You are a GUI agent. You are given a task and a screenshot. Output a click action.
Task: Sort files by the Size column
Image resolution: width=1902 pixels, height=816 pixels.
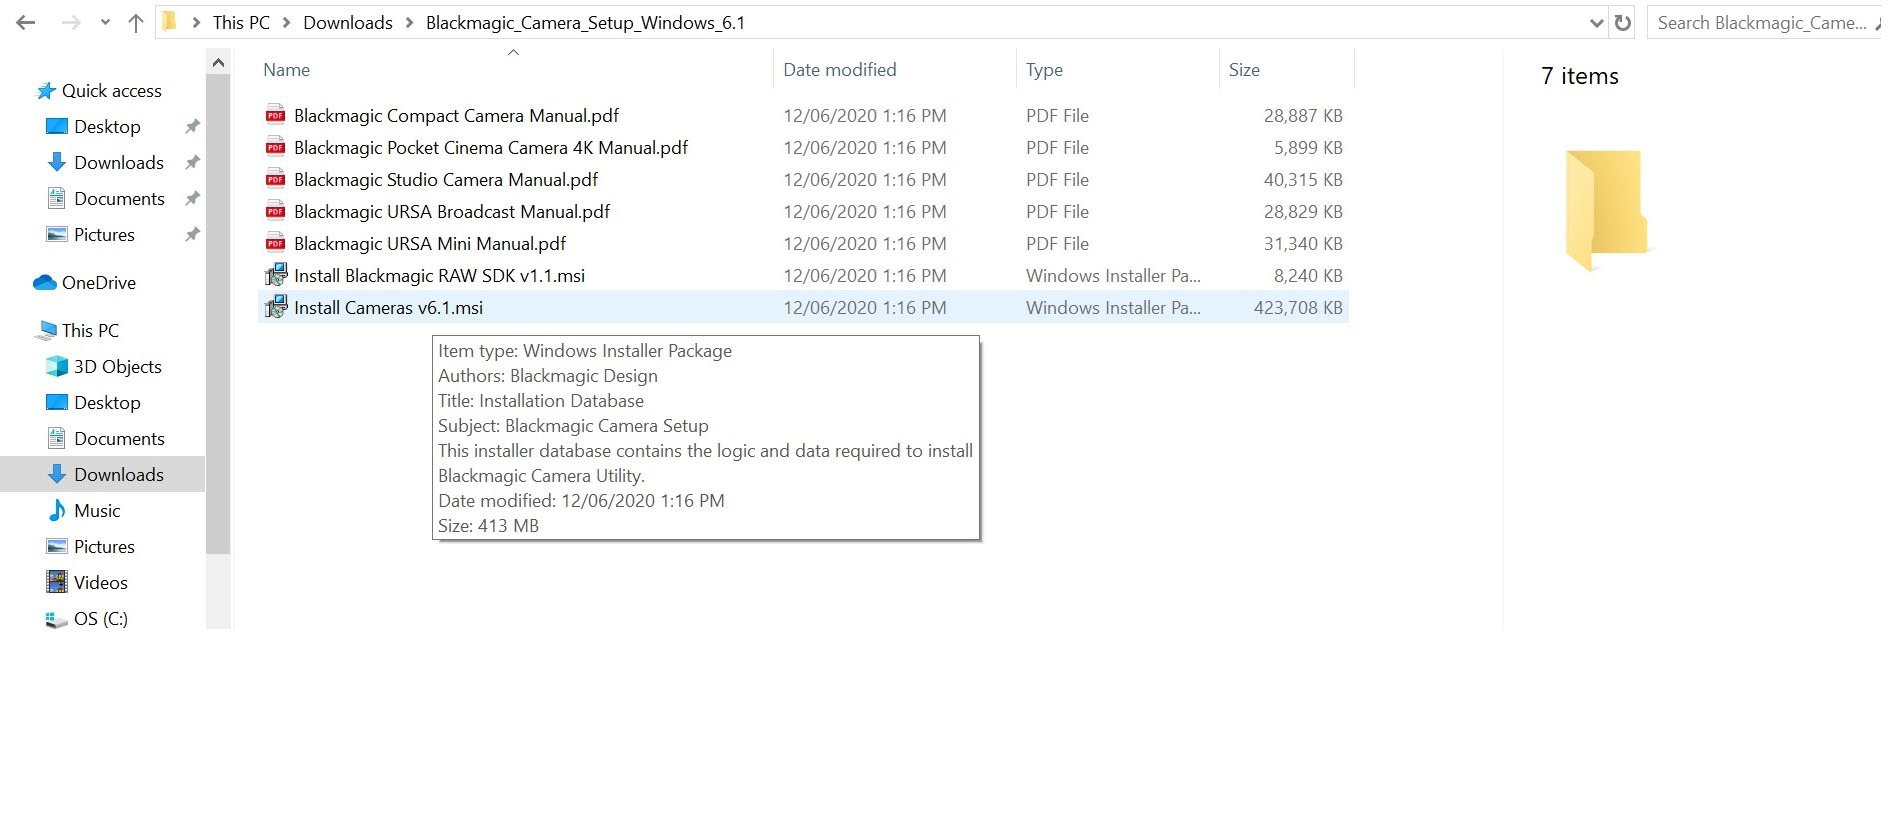click(x=1244, y=70)
